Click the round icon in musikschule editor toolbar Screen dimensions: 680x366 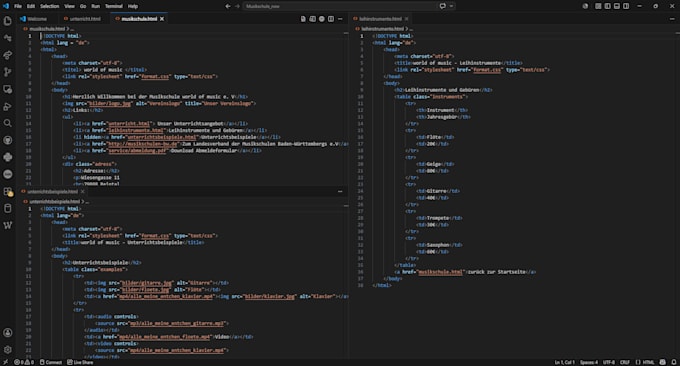322,19
